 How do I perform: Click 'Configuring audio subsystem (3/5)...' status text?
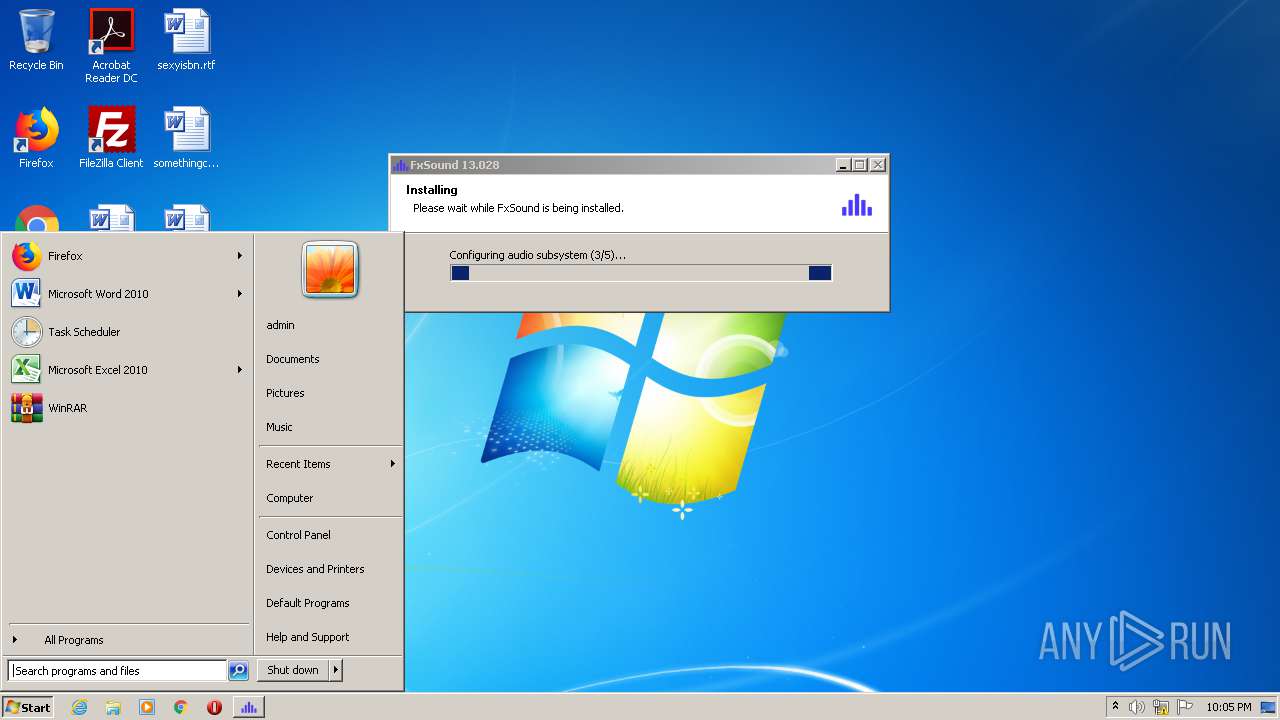[x=537, y=255]
